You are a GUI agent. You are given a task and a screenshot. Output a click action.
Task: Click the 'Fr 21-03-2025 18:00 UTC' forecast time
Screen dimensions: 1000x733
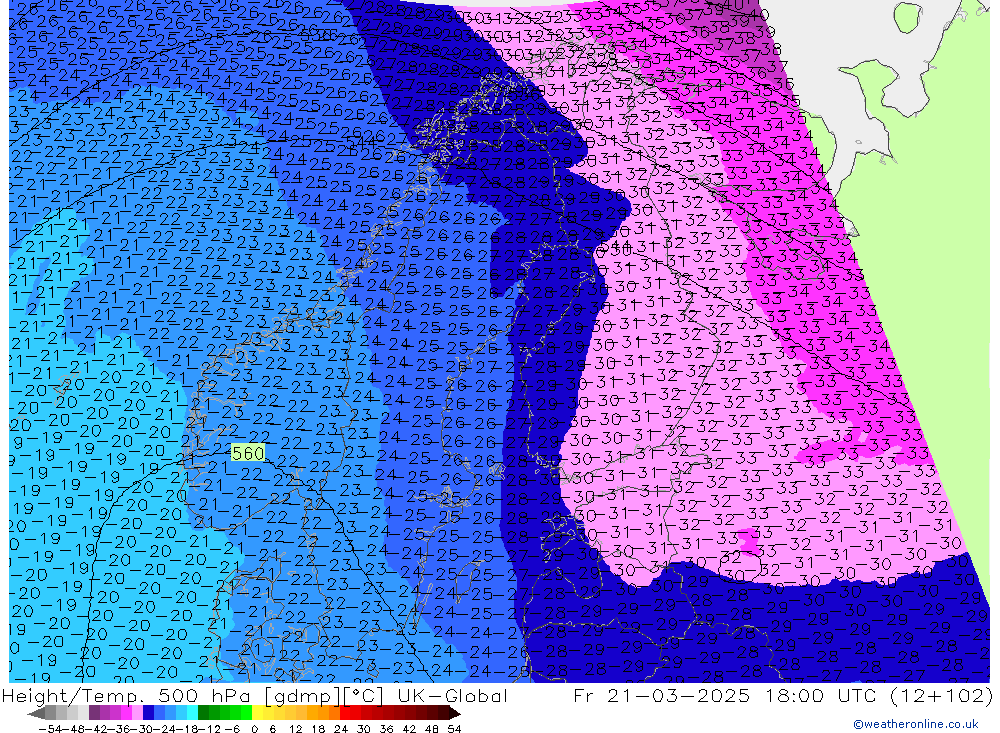726,695
